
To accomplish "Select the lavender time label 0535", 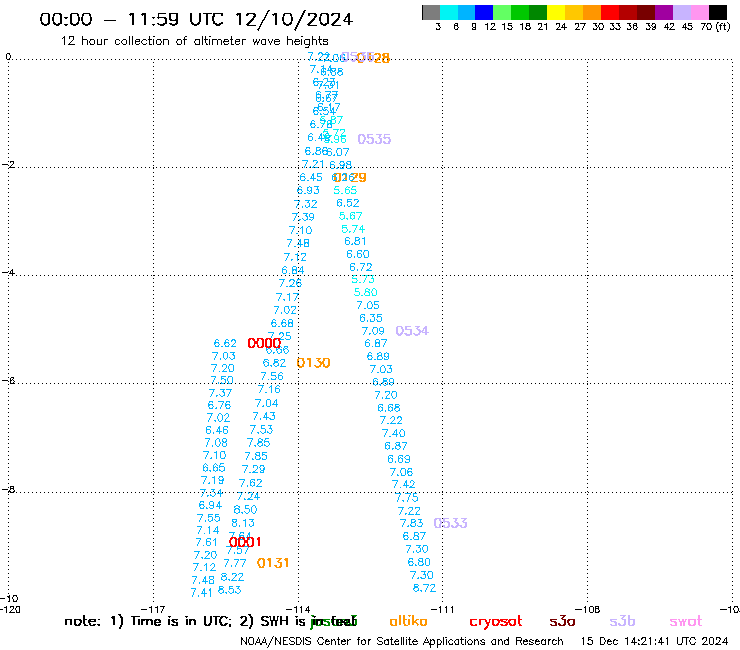I will pos(374,139).
